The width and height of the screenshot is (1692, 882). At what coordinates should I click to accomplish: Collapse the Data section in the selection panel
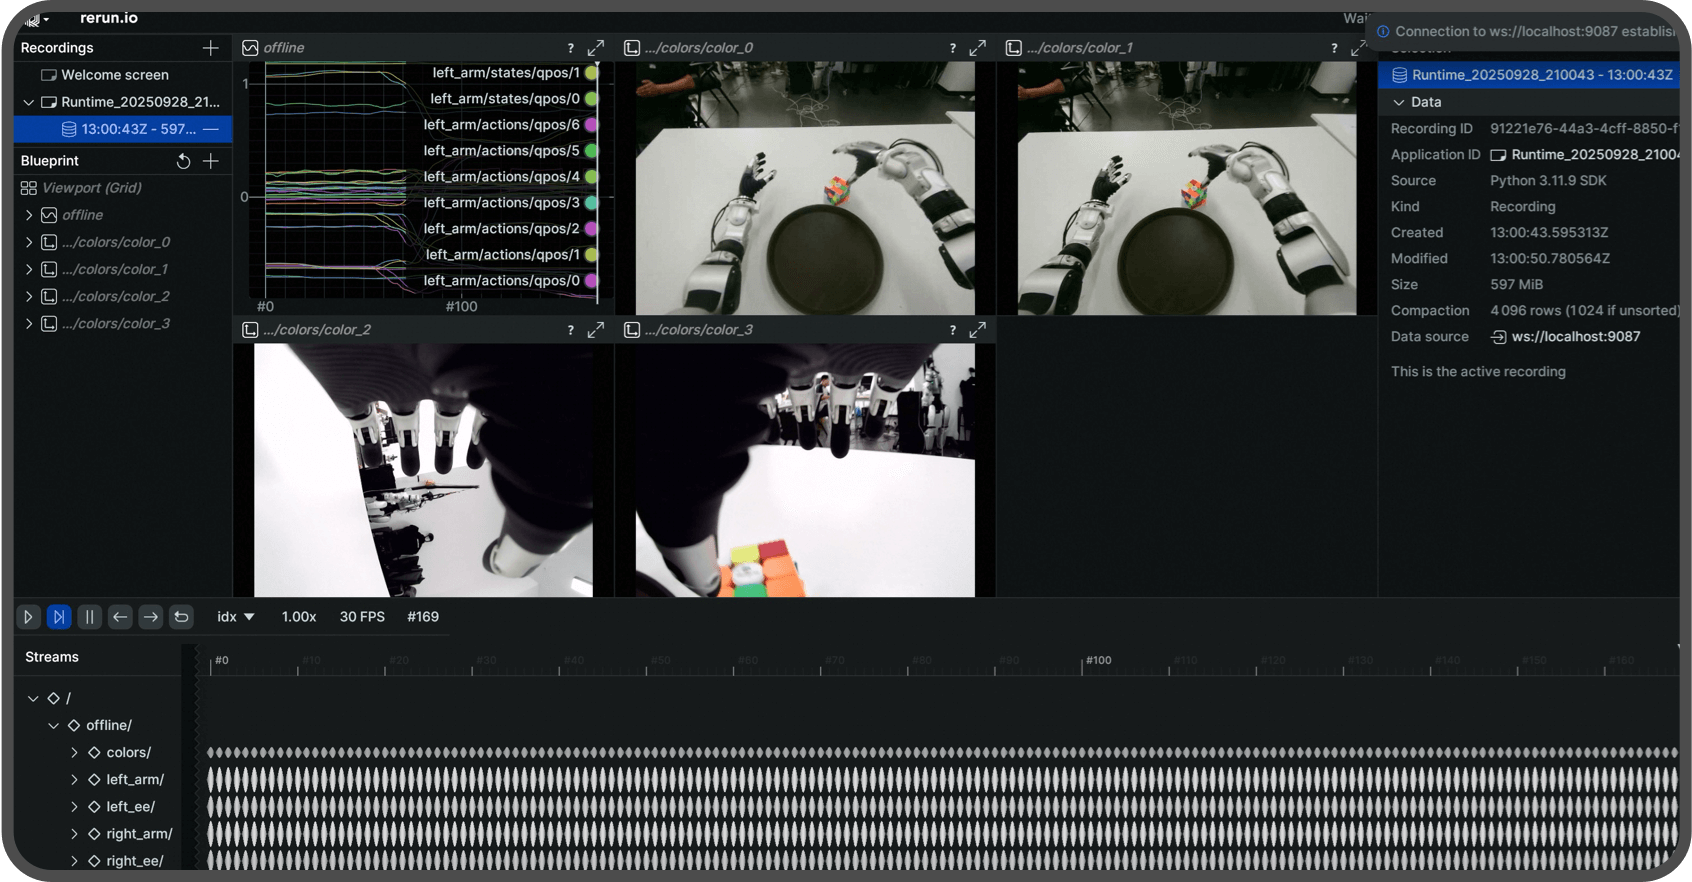[1399, 102]
